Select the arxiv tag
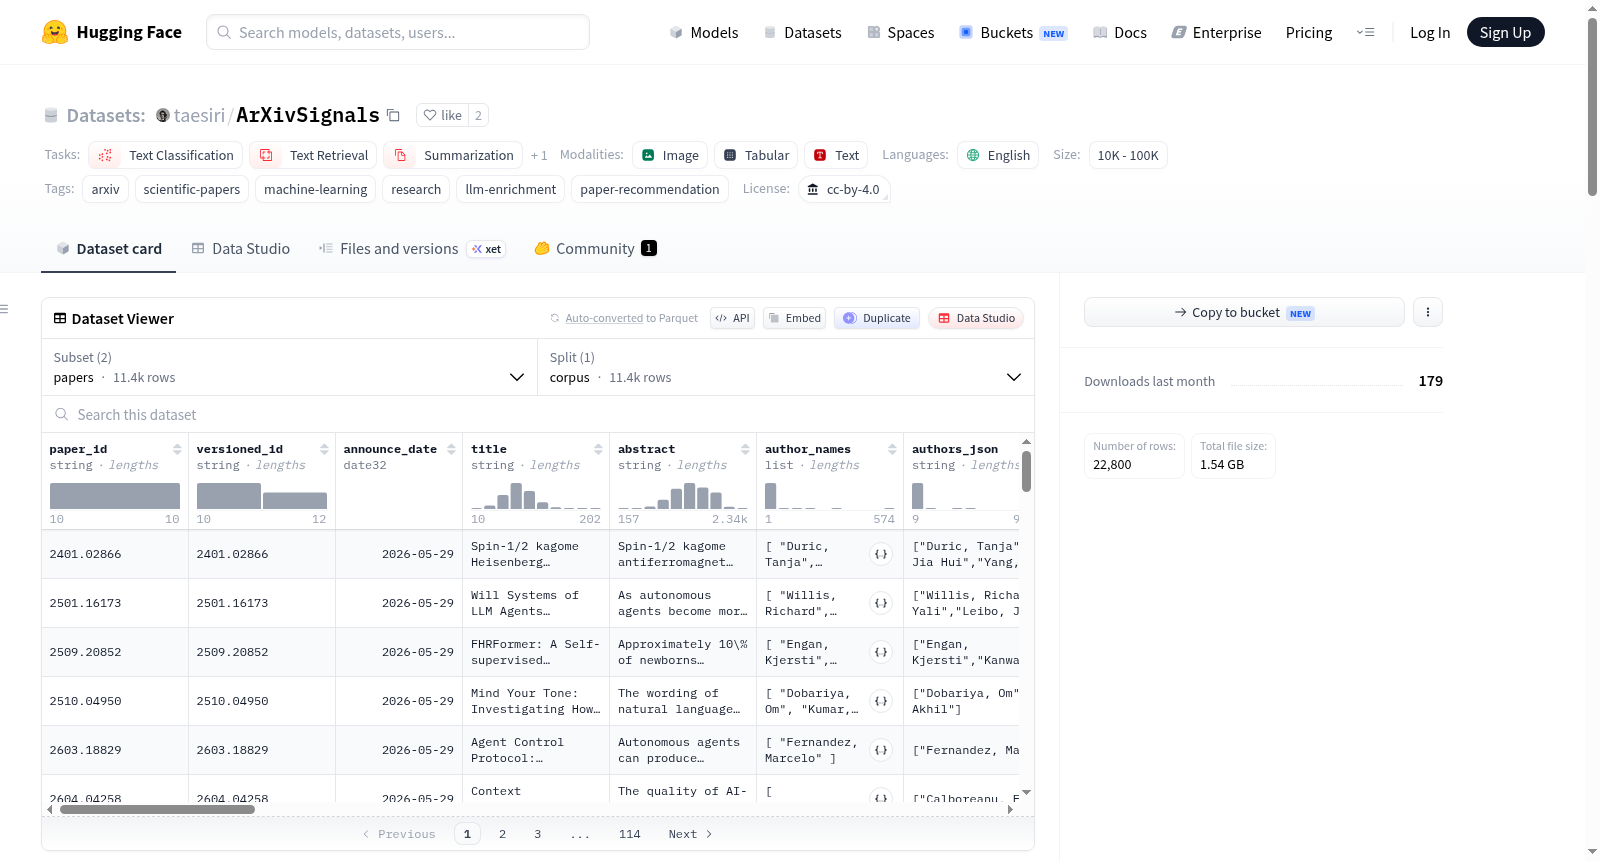This screenshot has width=1600, height=861. [105, 189]
